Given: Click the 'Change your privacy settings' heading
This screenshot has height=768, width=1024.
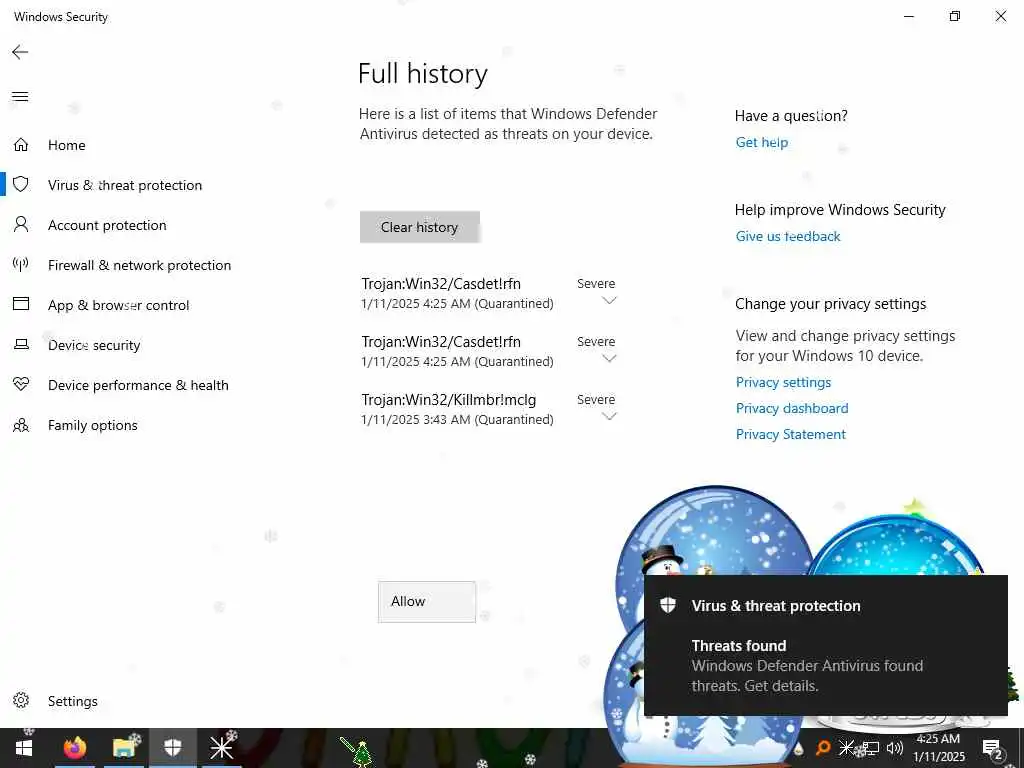Looking at the screenshot, I should click(830, 304).
